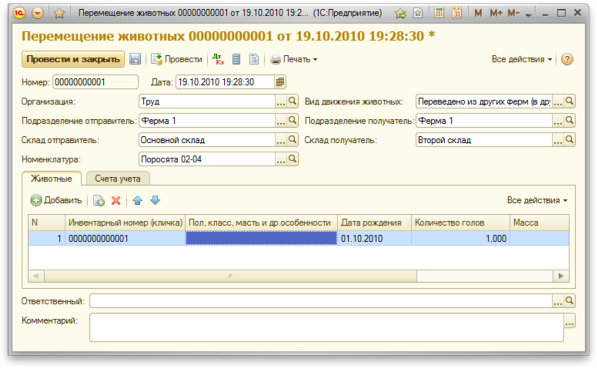Click the M- memory subtract button

tap(513, 13)
